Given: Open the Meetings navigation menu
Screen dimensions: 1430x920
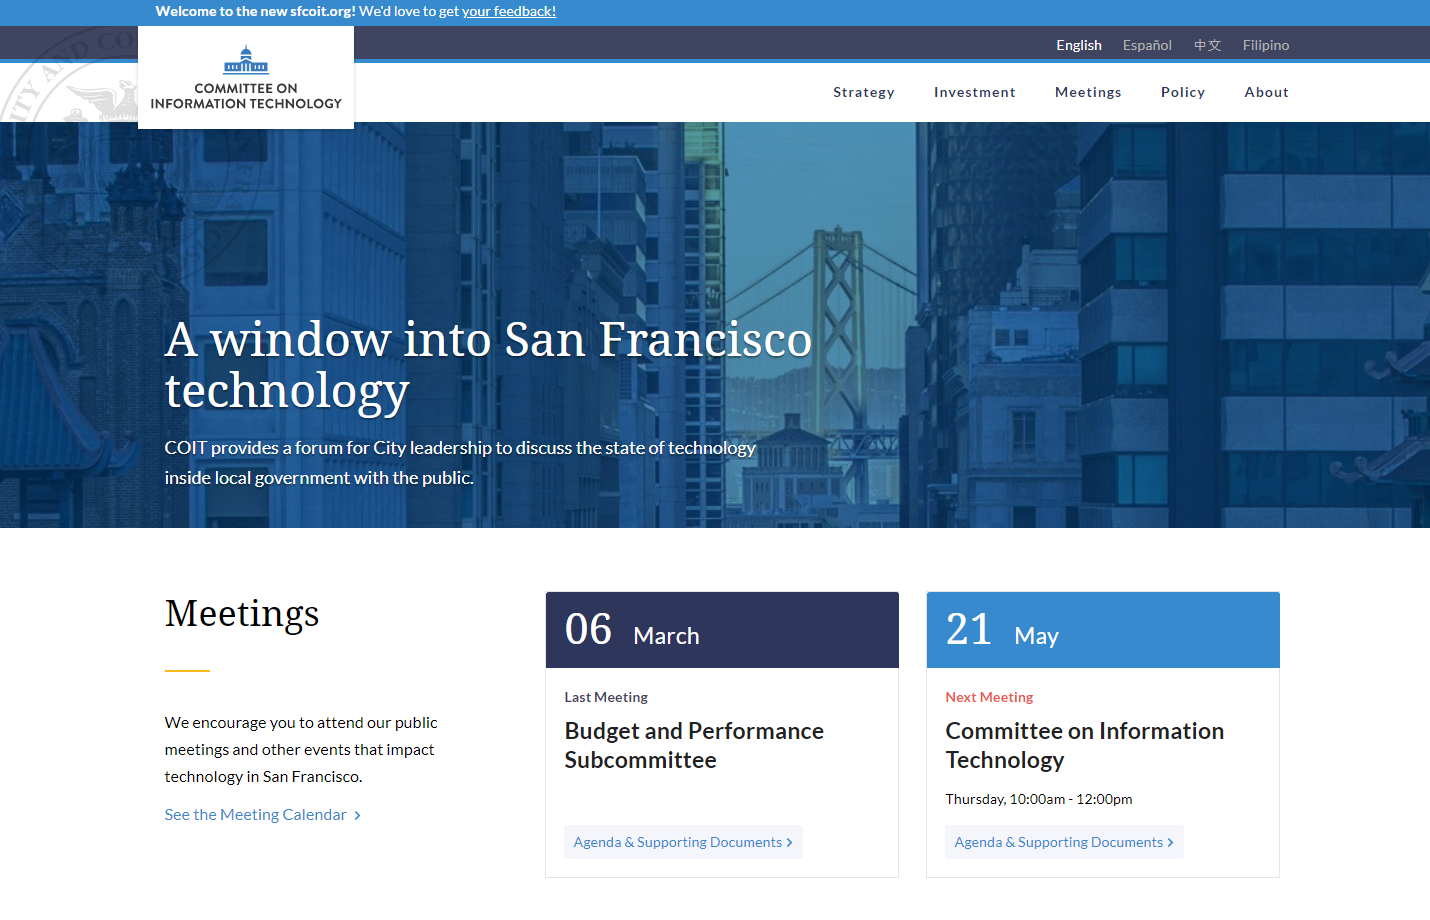Looking at the screenshot, I should point(1087,92).
